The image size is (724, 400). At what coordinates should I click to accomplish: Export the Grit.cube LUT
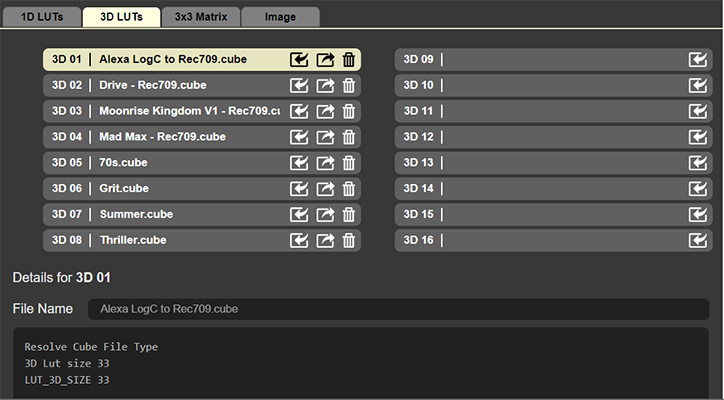pos(325,188)
